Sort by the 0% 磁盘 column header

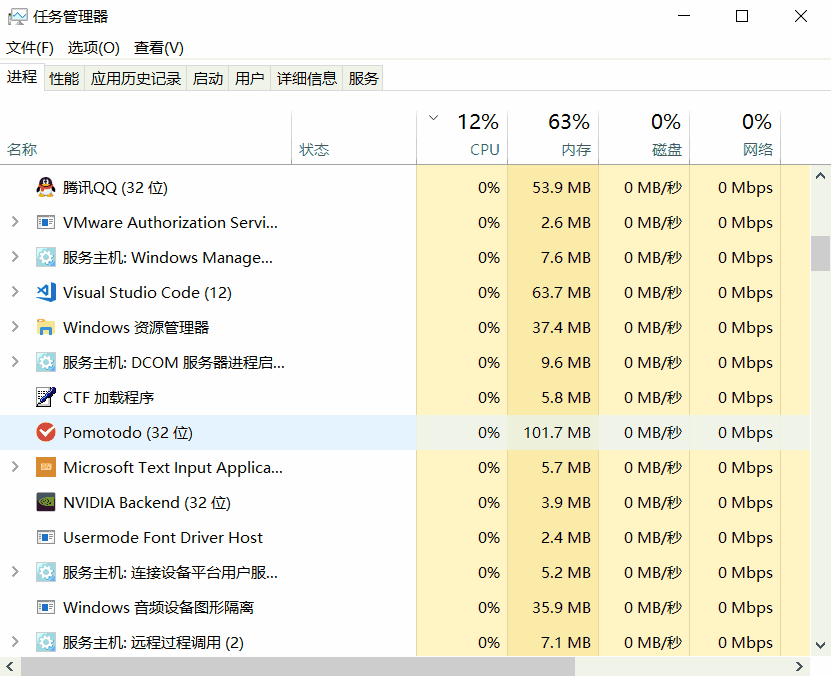644,138
